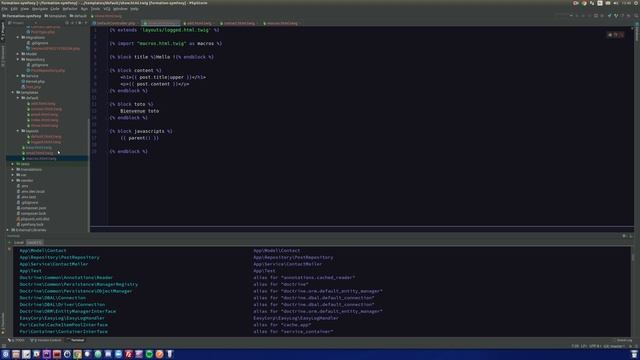640x360 pixels.
Task: Collapse the default templates folder
Action: point(18,98)
